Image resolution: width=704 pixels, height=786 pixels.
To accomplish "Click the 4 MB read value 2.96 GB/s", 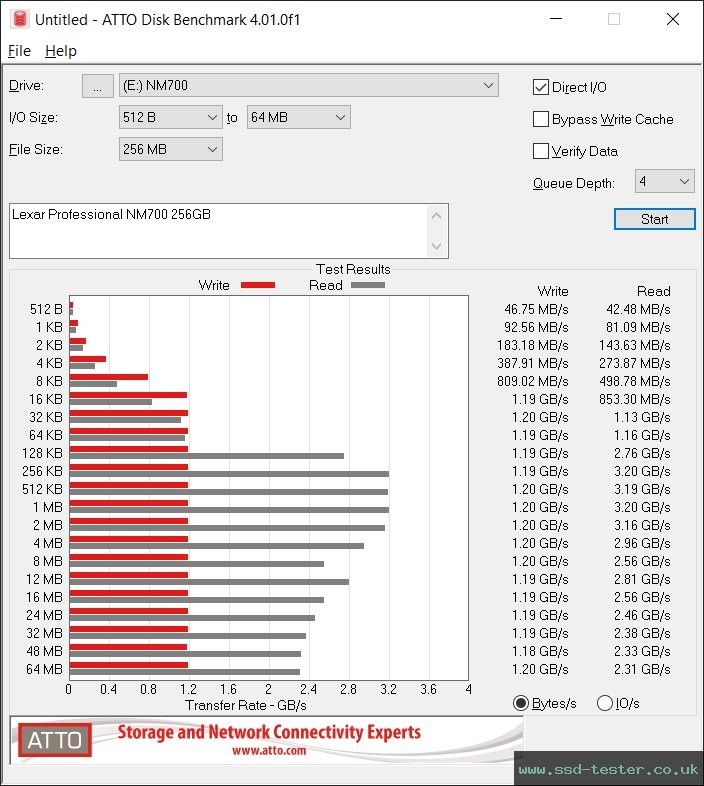I will 642,543.
